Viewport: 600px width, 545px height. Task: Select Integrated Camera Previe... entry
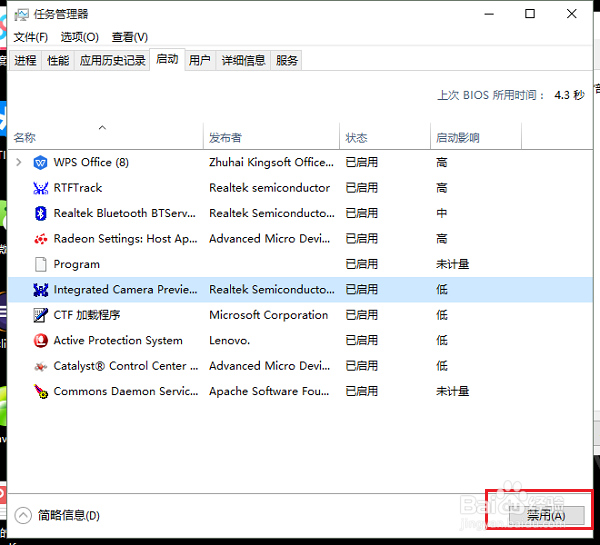(126, 290)
